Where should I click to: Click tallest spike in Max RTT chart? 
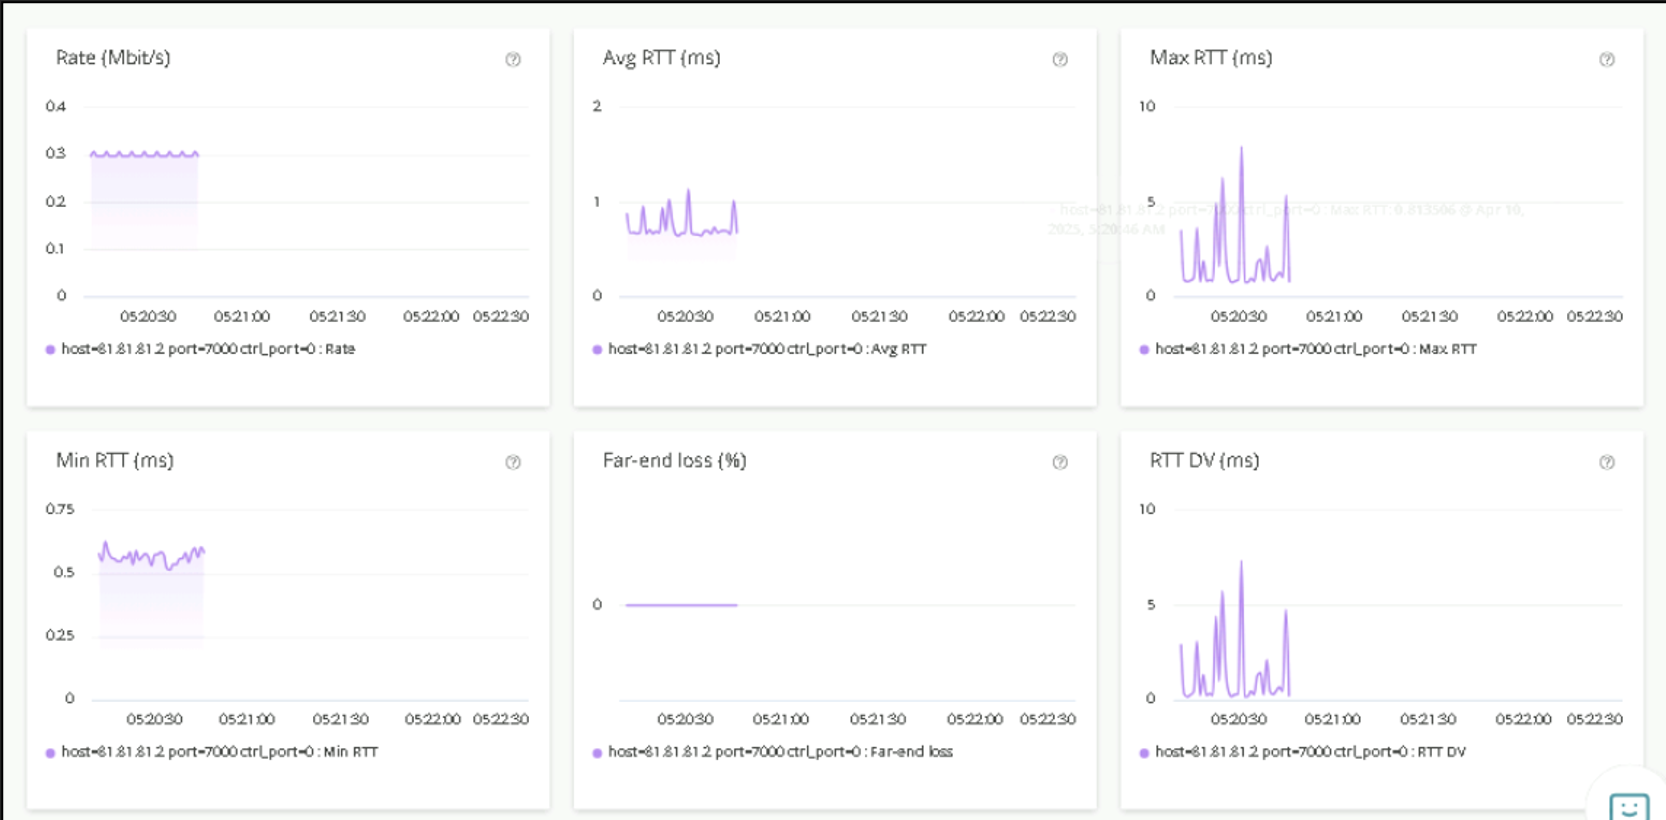(x=1241, y=150)
